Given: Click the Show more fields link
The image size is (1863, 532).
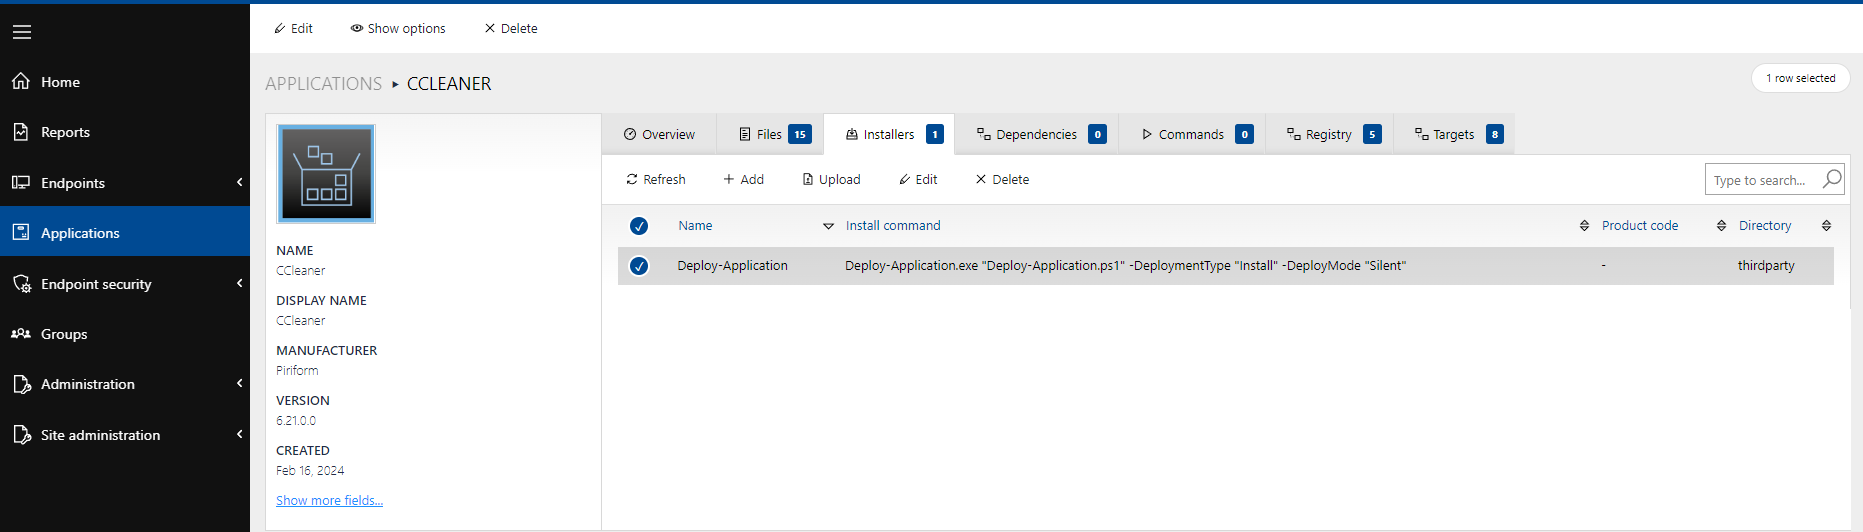Looking at the screenshot, I should pyautogui.click(x=329, y=500).
